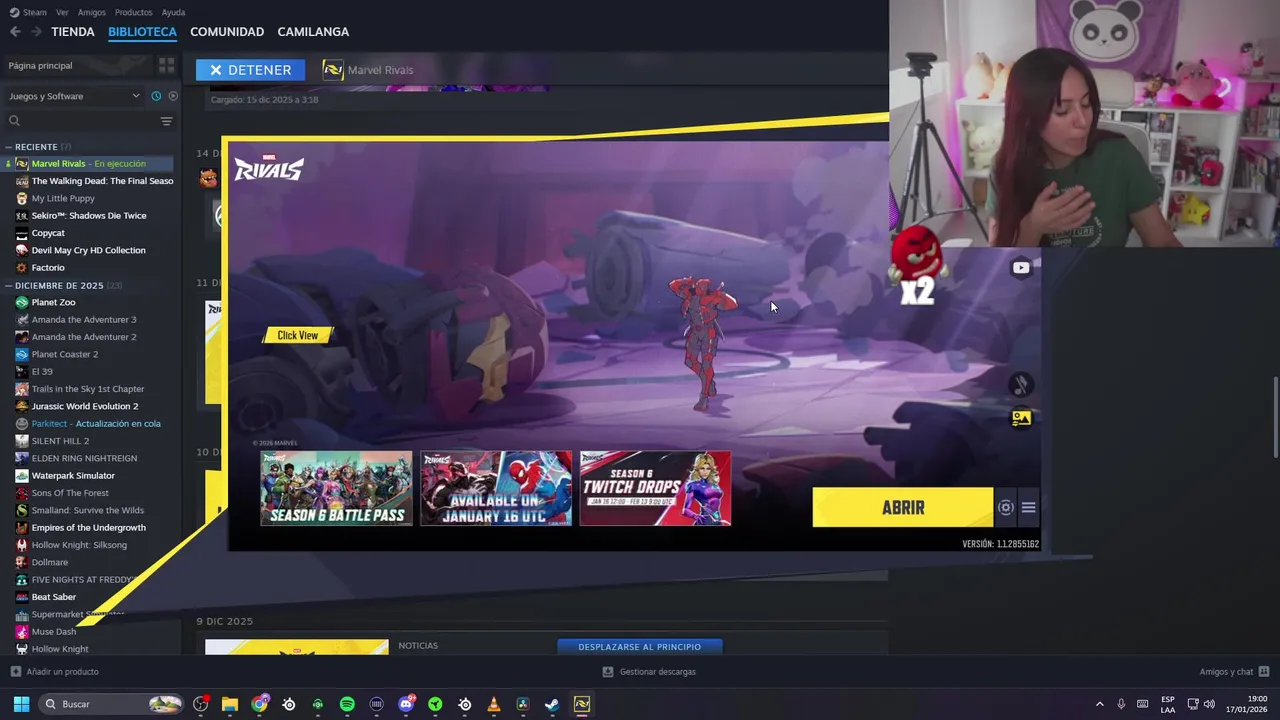Open Discord from the taskbar
The width and height of the screenshot is (1280, 720).
(x=406, y=704)
